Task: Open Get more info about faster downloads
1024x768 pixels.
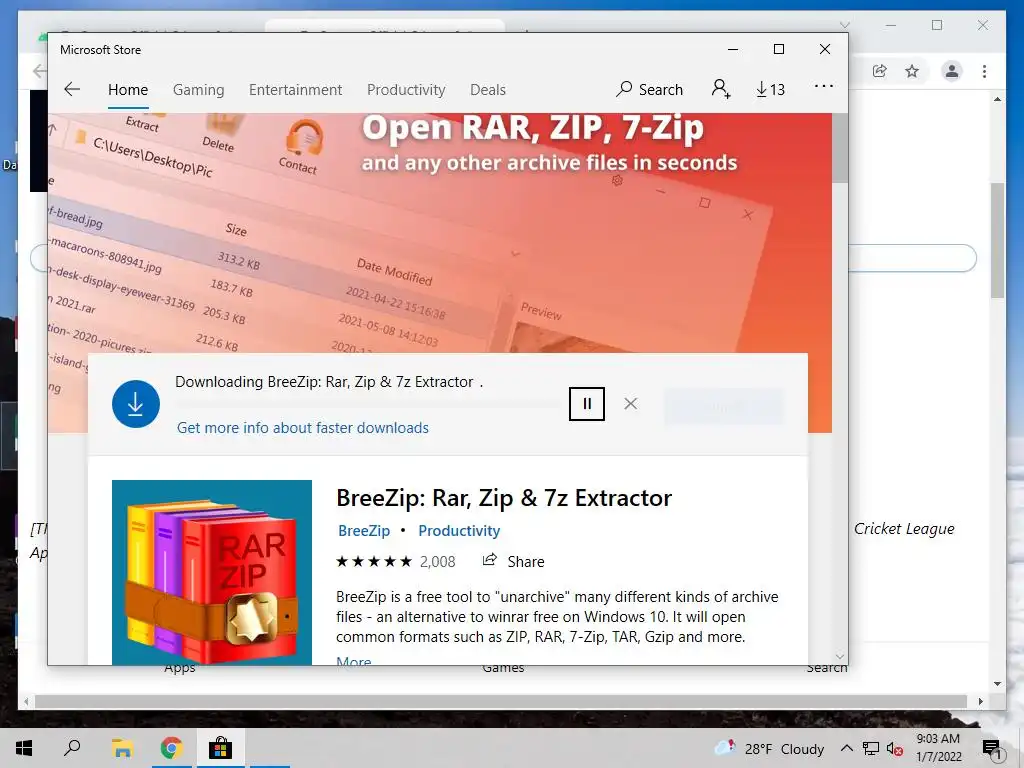Action: 303,428
